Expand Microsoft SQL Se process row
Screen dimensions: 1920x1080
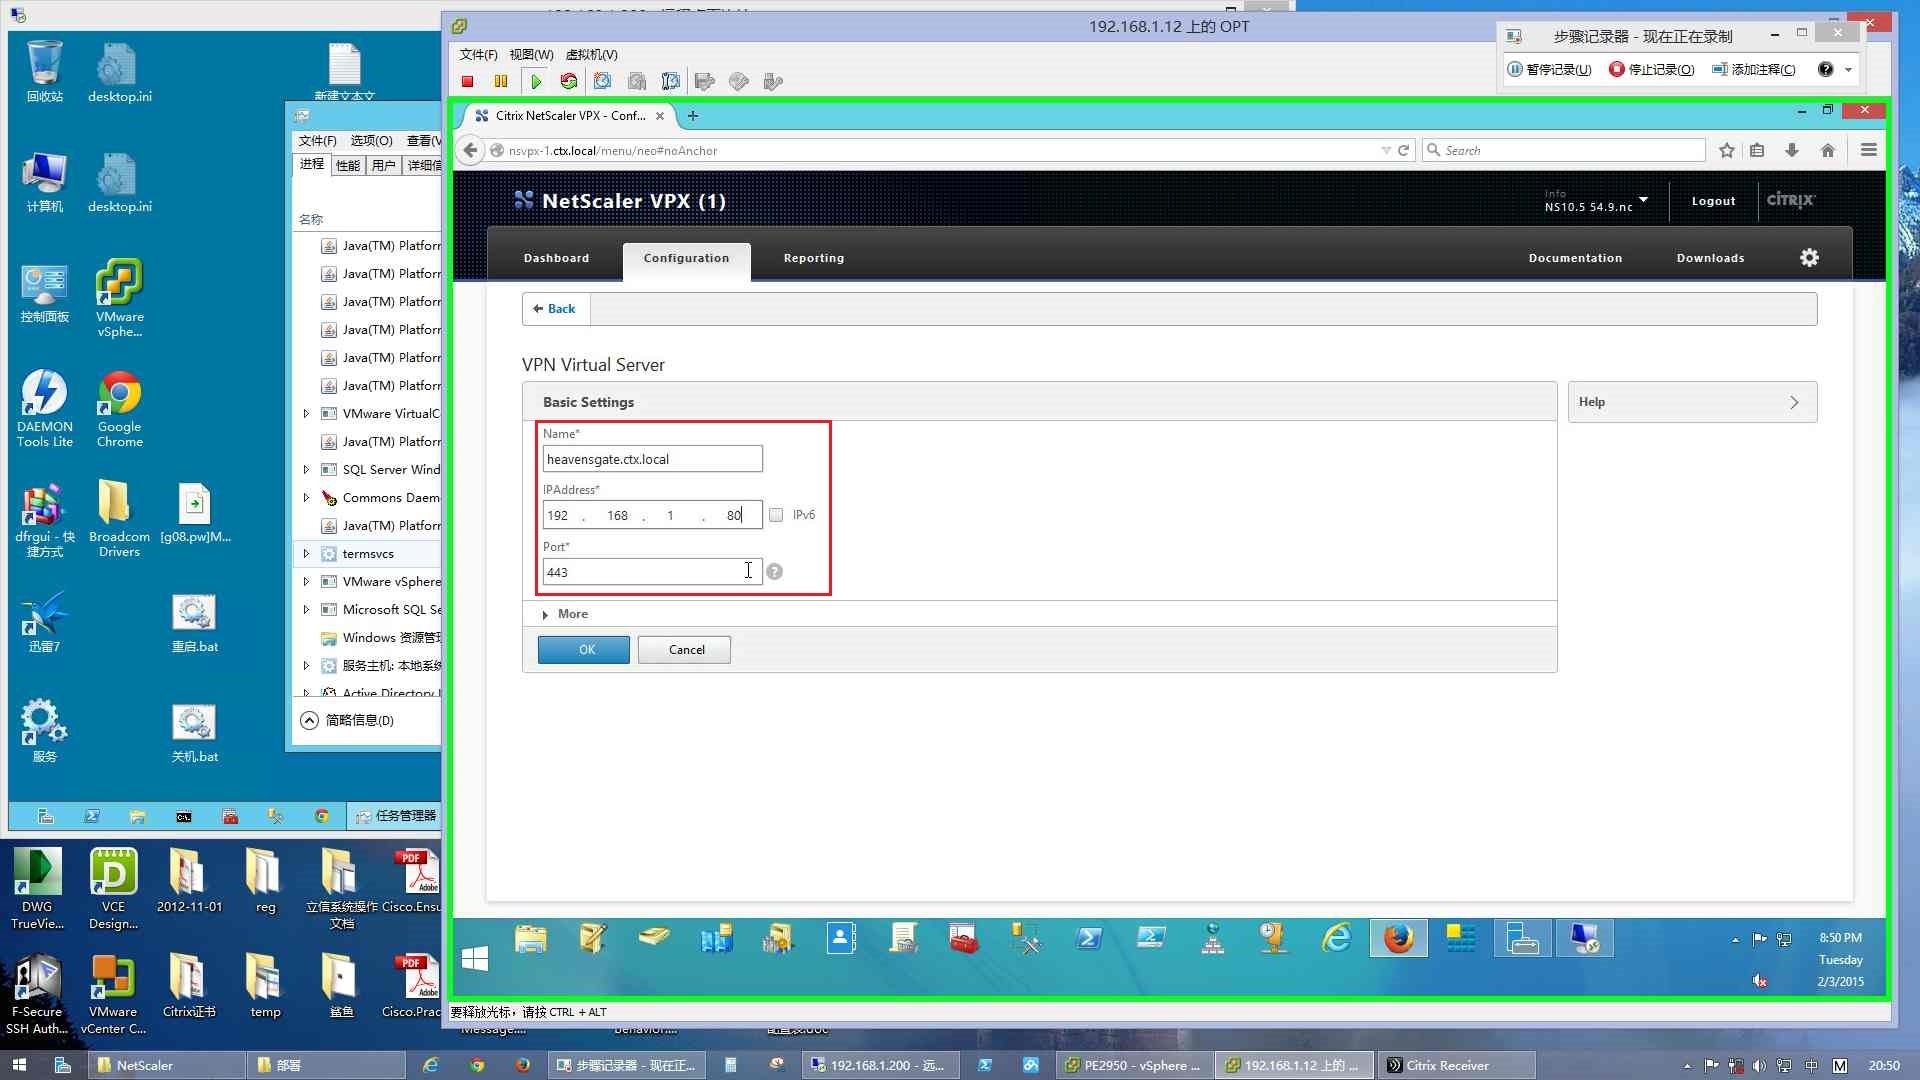[306, 610]
